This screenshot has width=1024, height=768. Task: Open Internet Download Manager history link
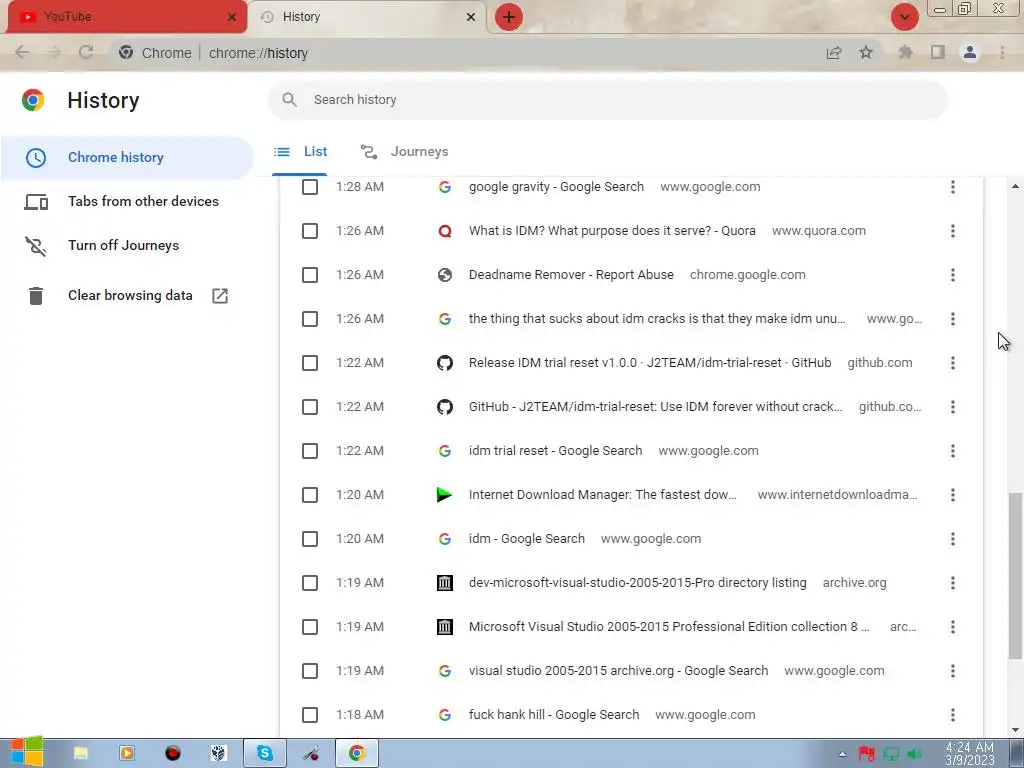pos(602,494)
